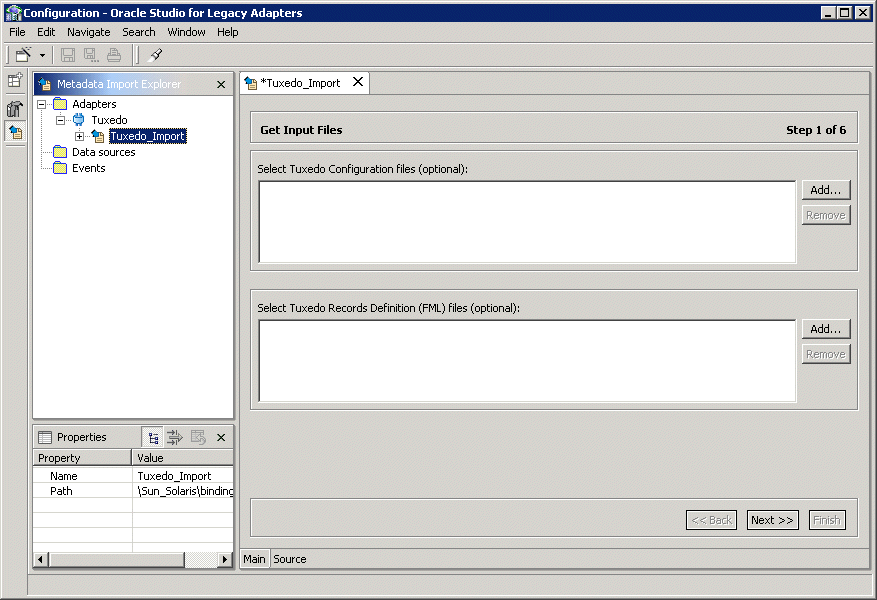Click the Data sources folder icon

[60, 152]
